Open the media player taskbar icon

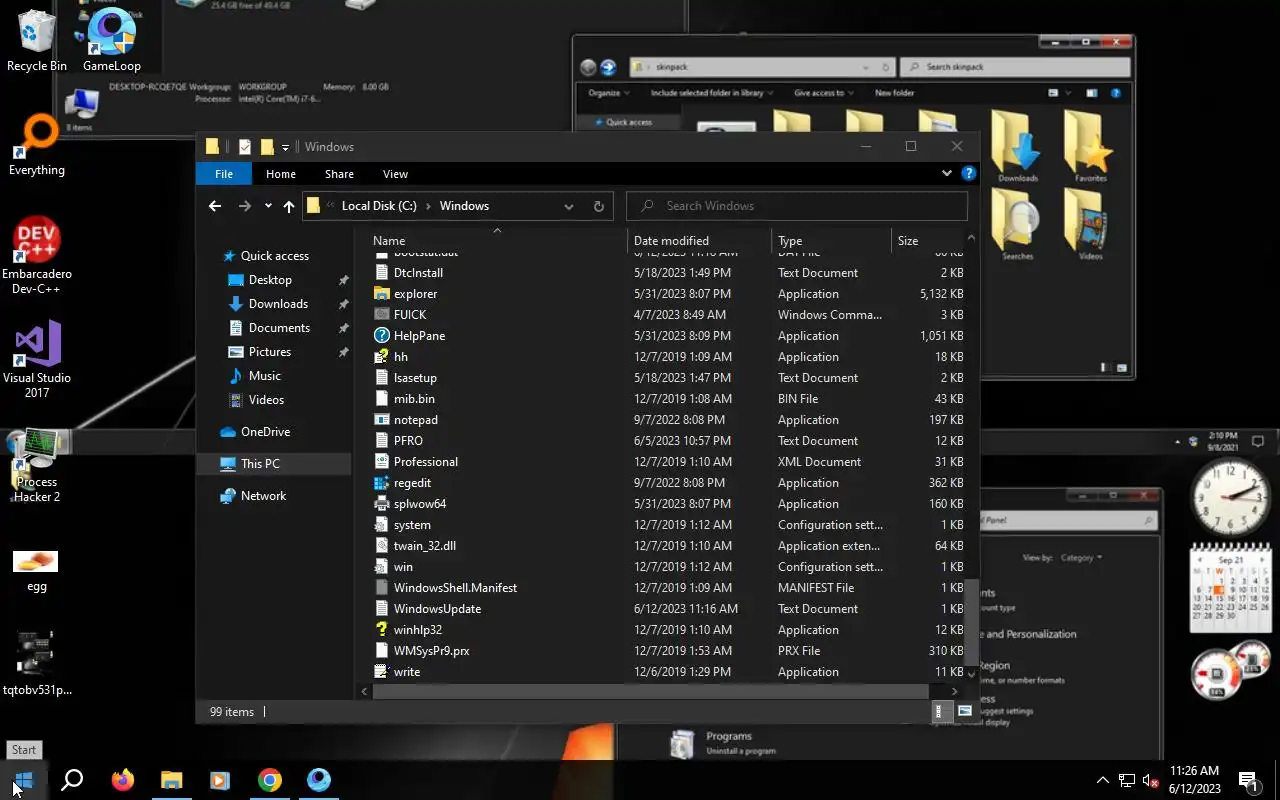pos(220,780)
